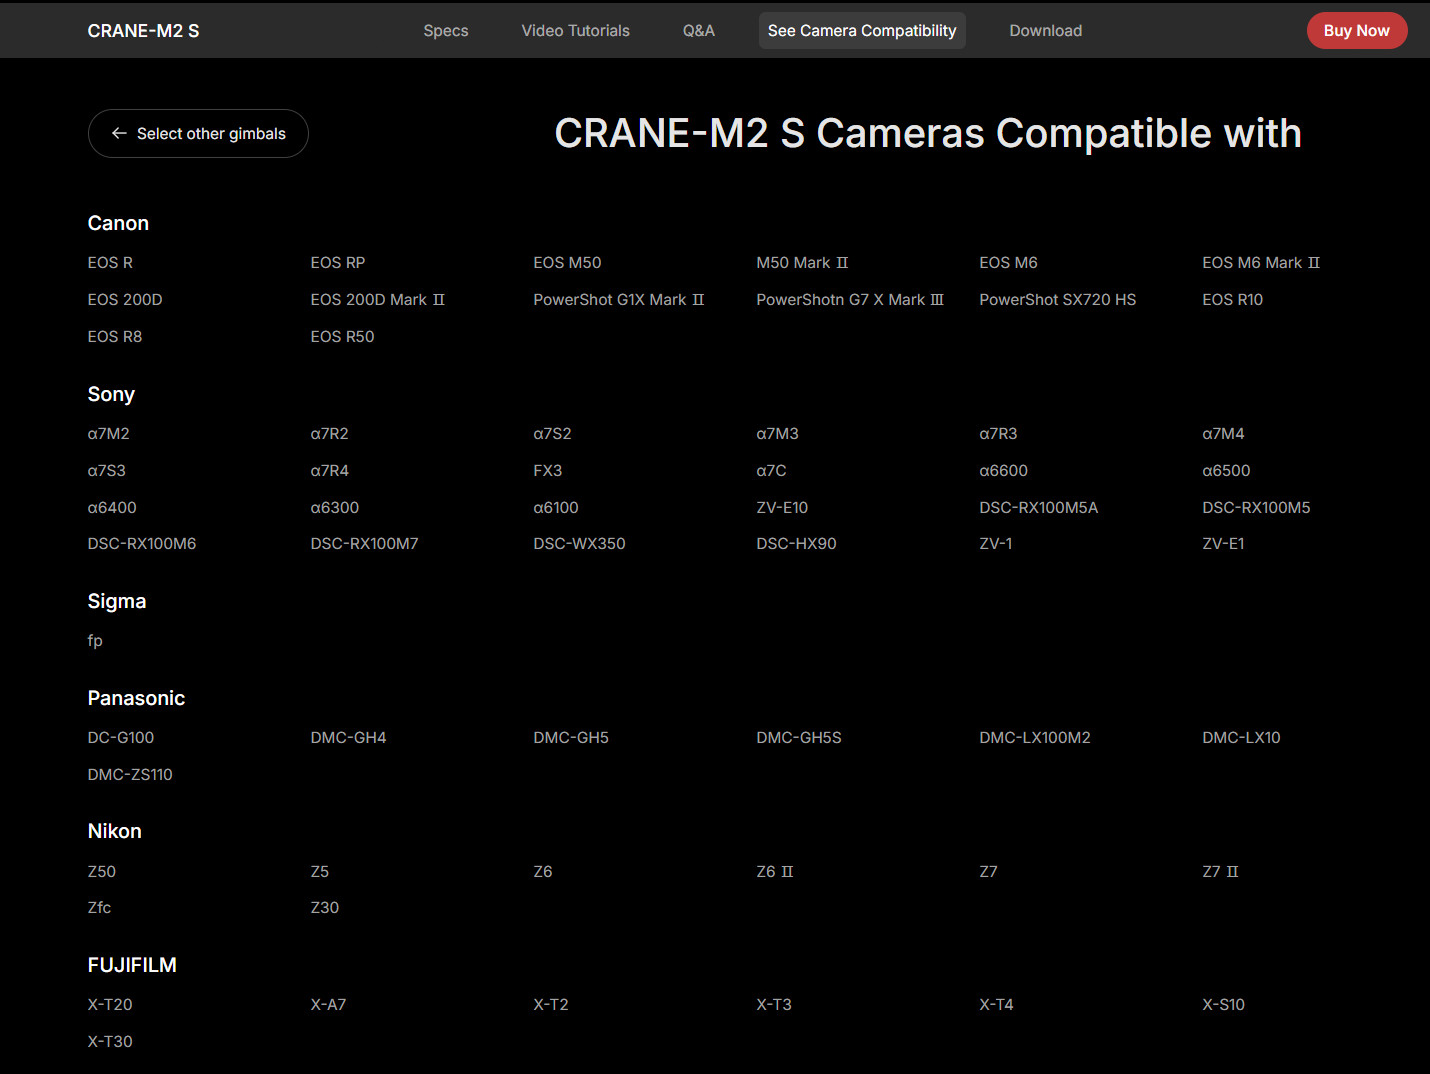The width and height of the screenshot is (1430, 1074).
Task: Select DSC-RX100M7 camera
Action: [365, 544]
